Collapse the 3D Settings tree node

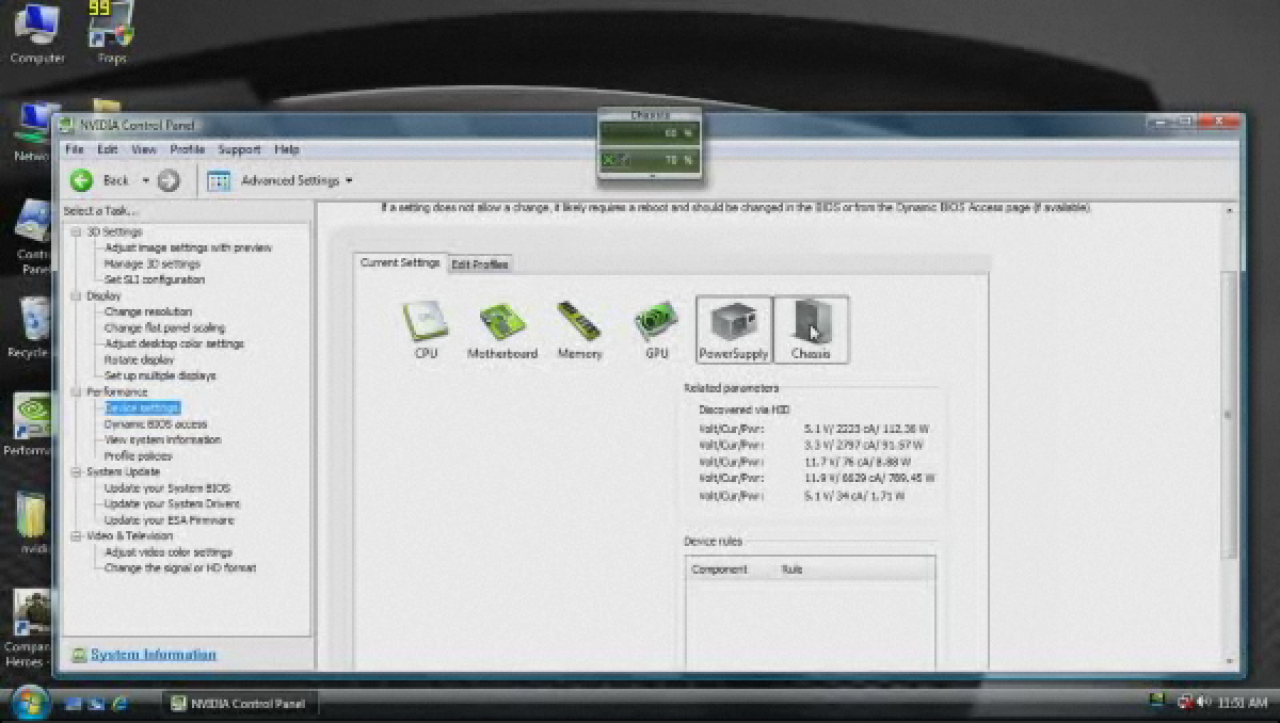coord(76,232)
